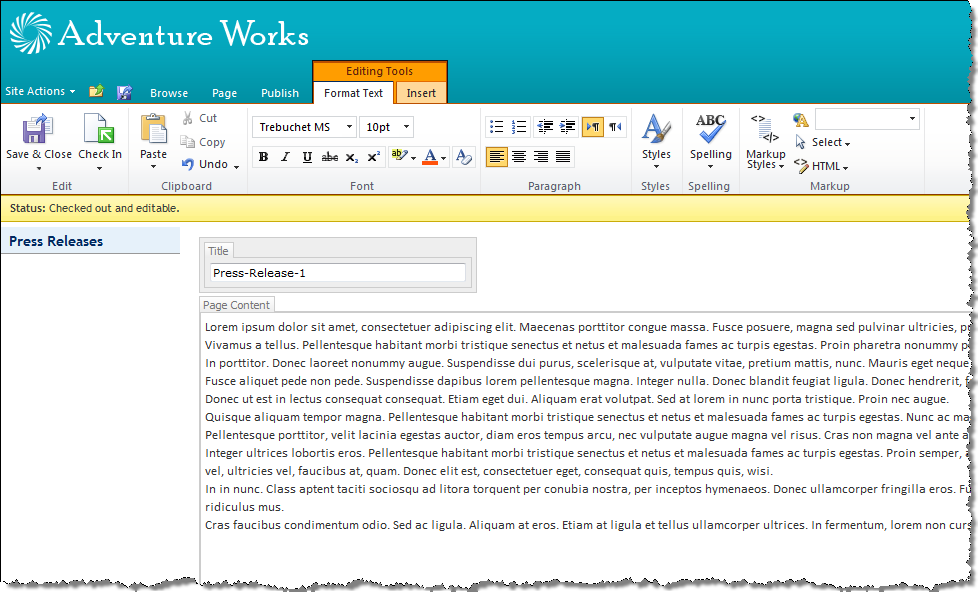Expand the highlight color arrow
Screen dimensions: 978x592
click(x=414, y=158)
